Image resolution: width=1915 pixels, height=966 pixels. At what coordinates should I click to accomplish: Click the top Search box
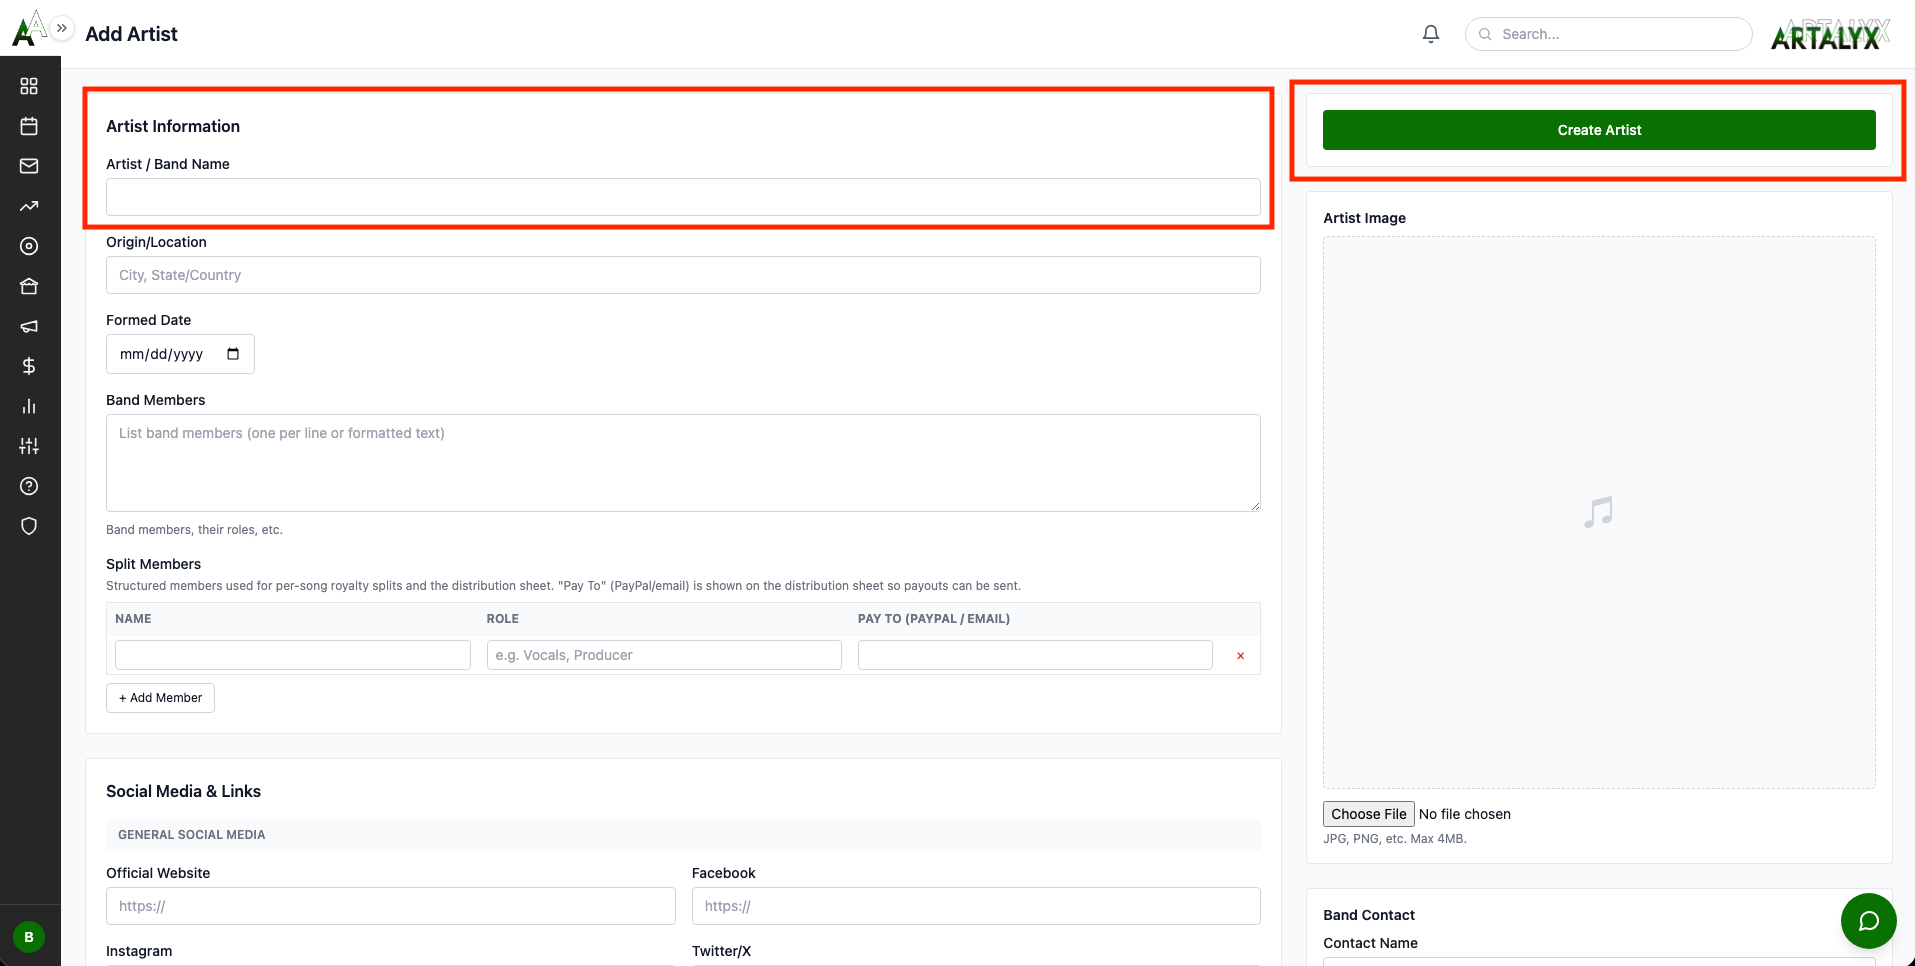pyautogui.click(x=1608, y=34)
